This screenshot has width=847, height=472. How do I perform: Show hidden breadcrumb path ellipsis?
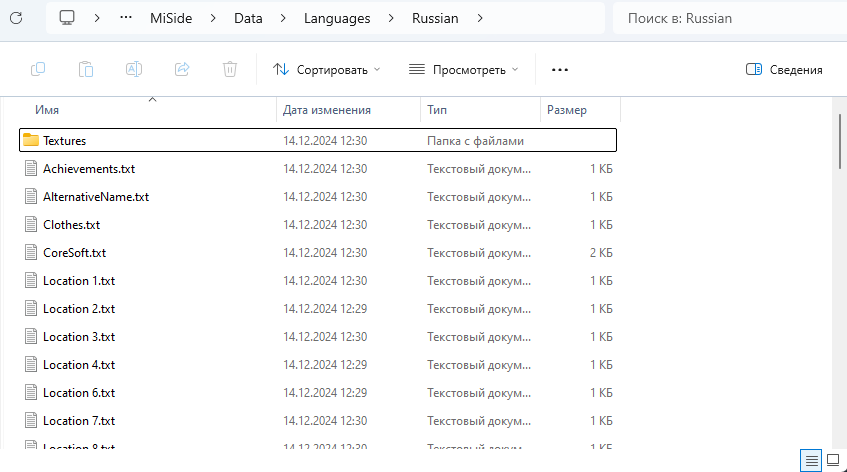tap(126, 18)
